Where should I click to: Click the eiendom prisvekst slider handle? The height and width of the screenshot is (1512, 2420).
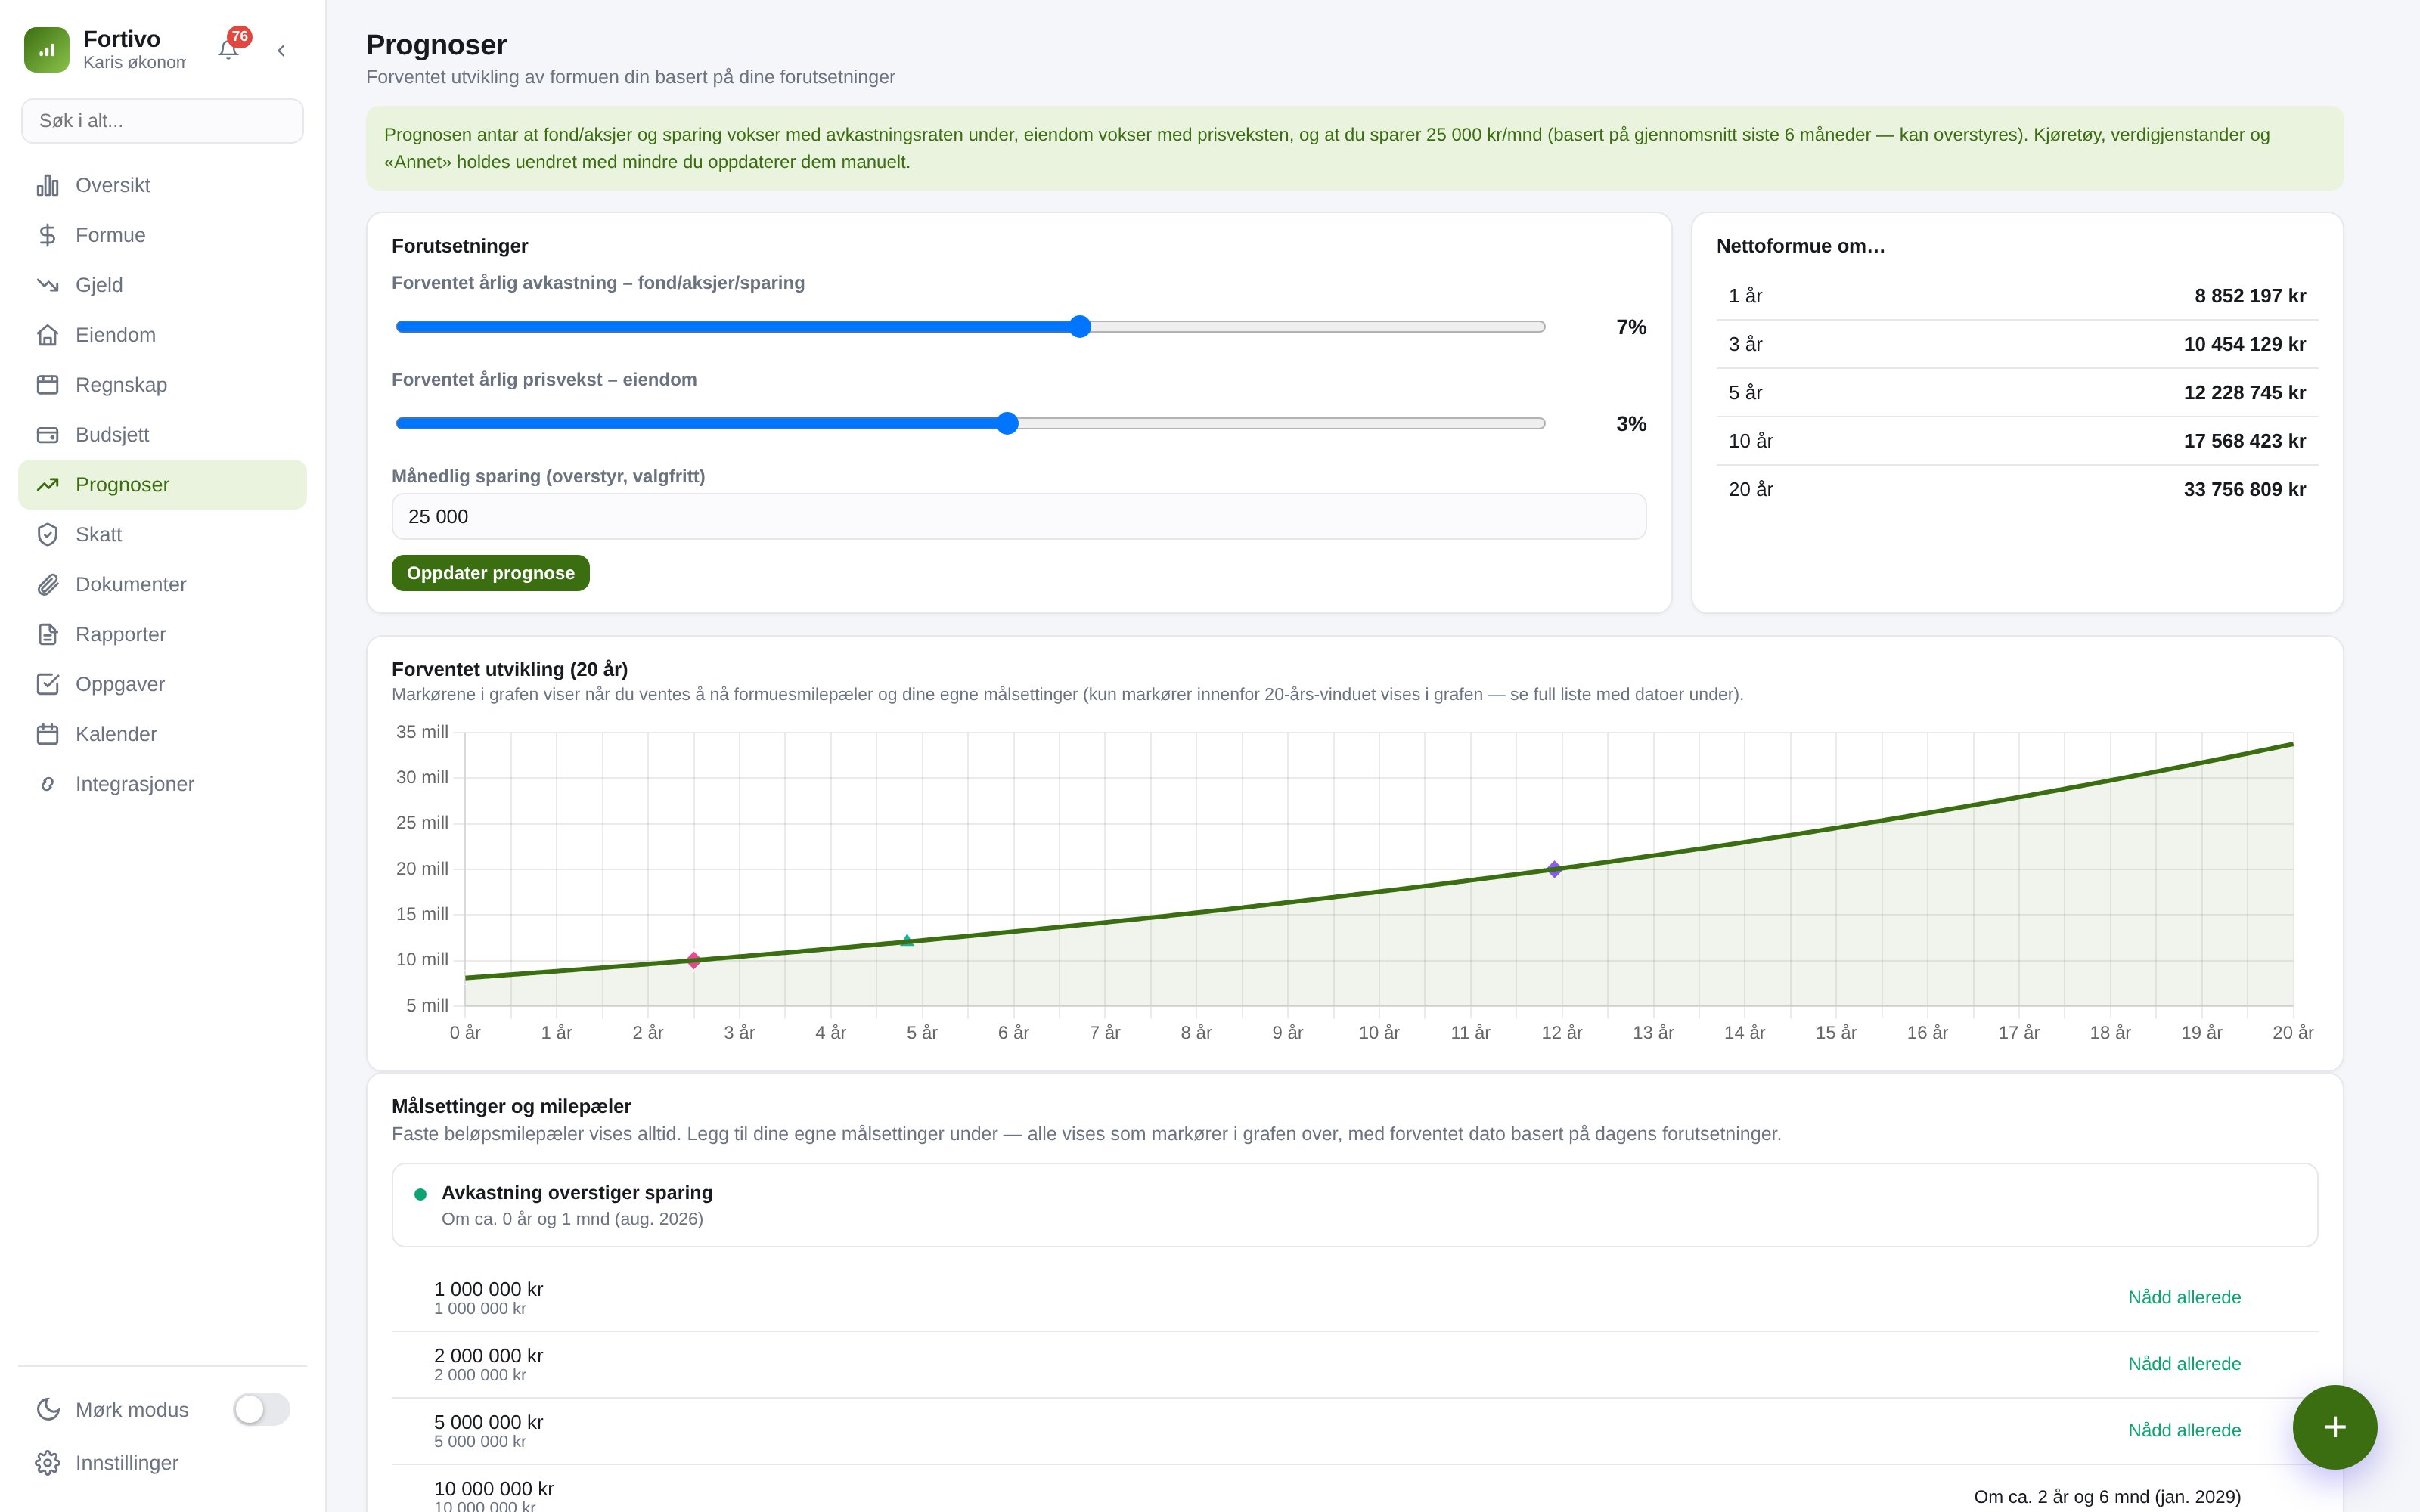1008,424
